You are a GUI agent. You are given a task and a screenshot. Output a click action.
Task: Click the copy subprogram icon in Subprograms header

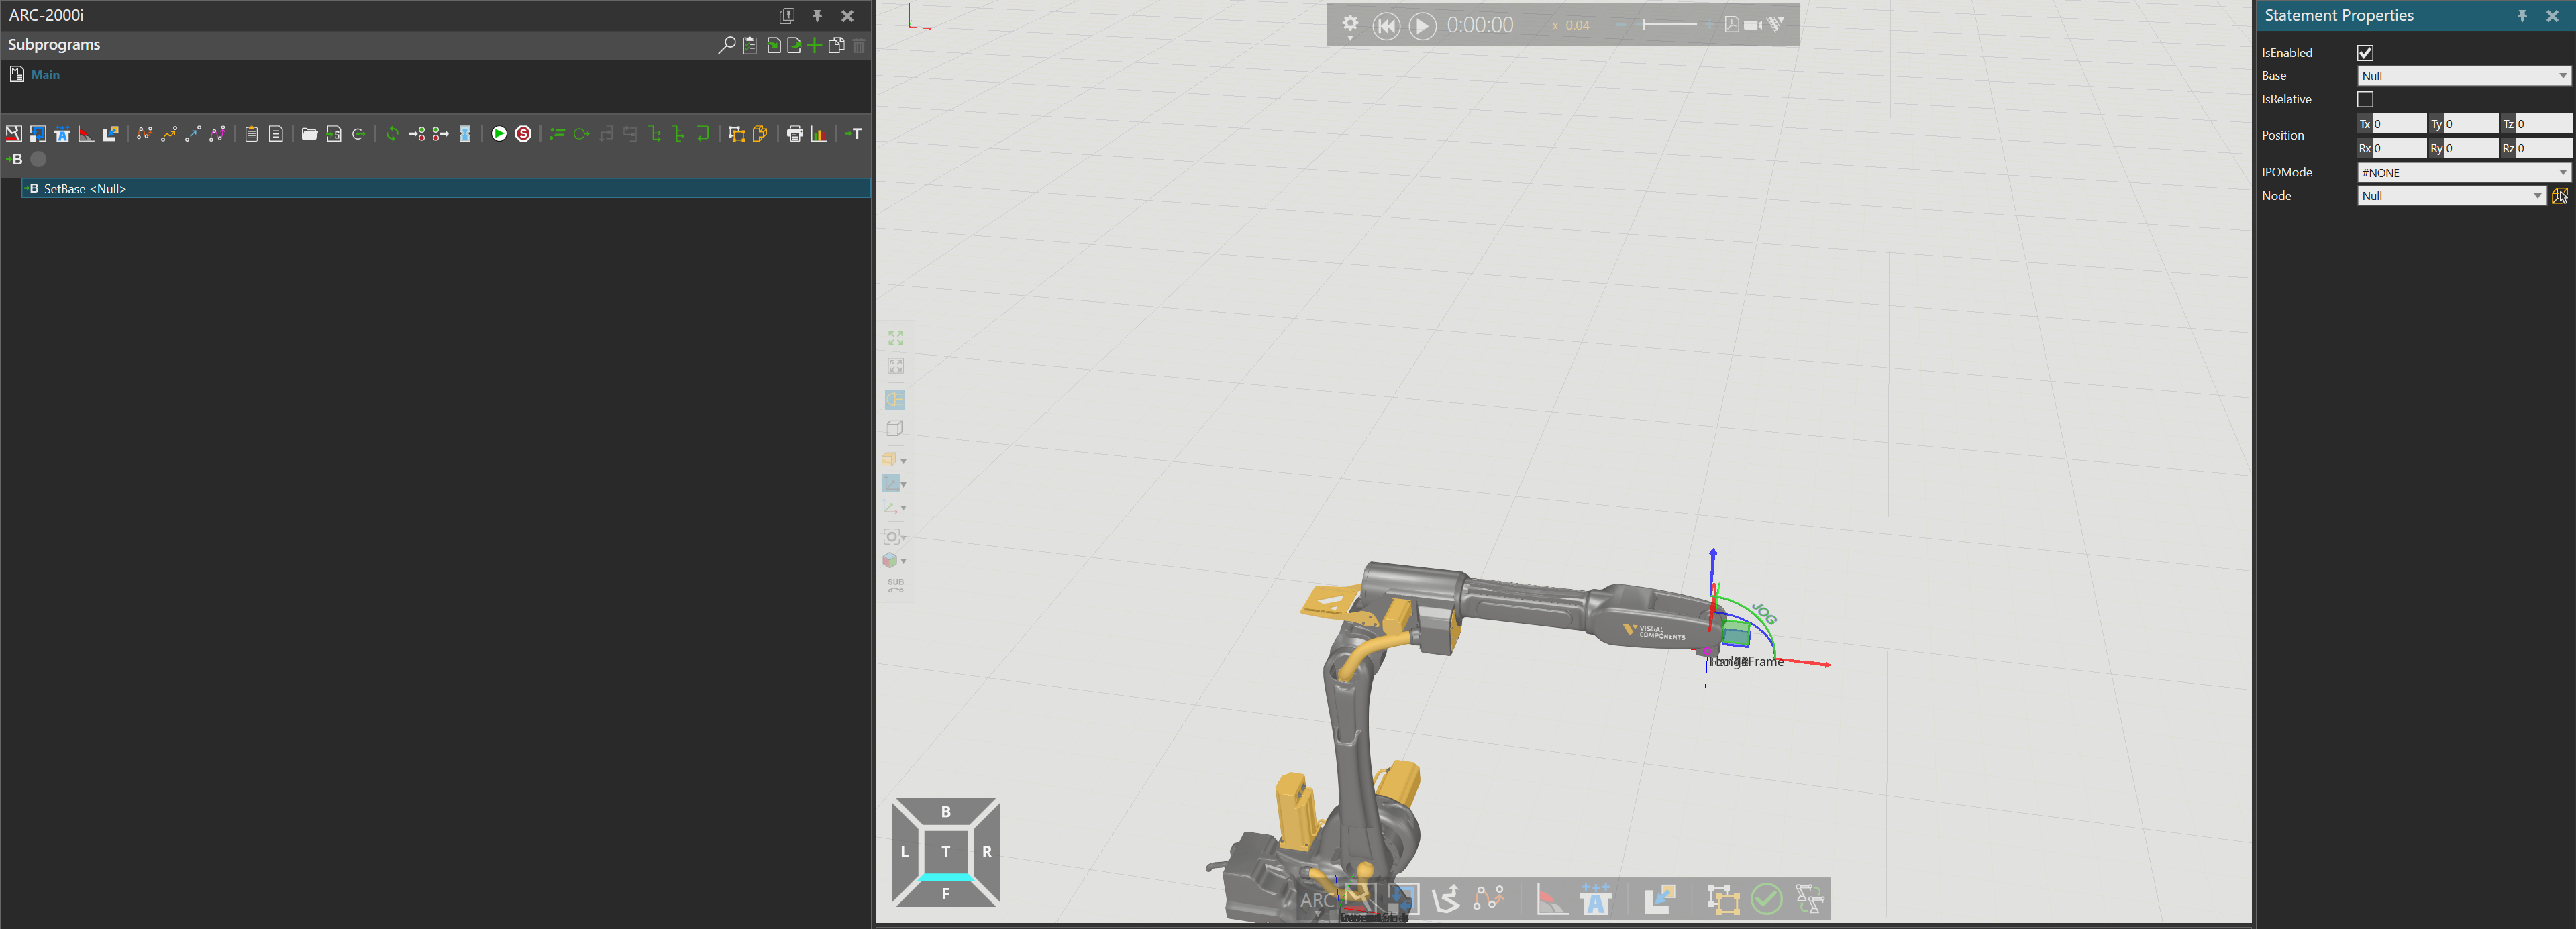(836, 45)
